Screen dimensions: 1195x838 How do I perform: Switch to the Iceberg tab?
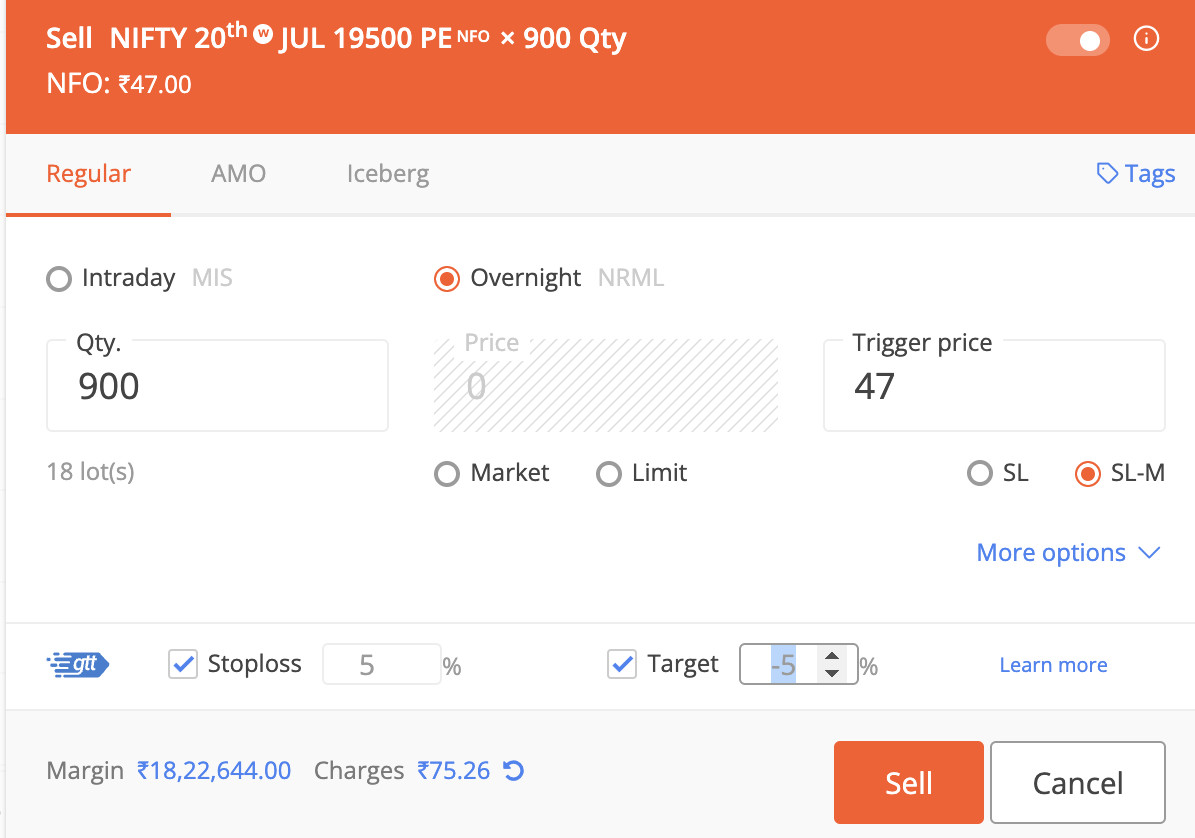coord(388,174)
